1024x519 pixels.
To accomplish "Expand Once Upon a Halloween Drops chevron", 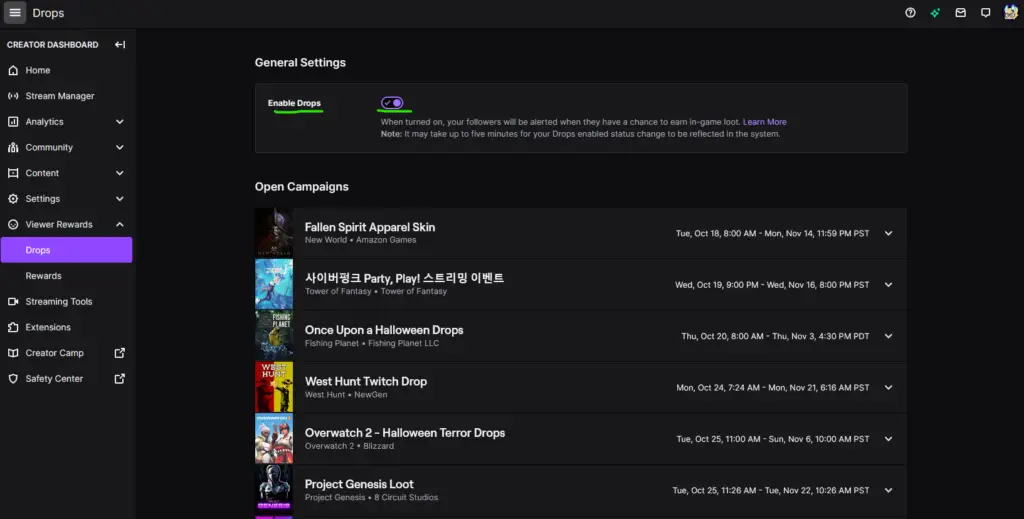I will [x=888, y=336].
